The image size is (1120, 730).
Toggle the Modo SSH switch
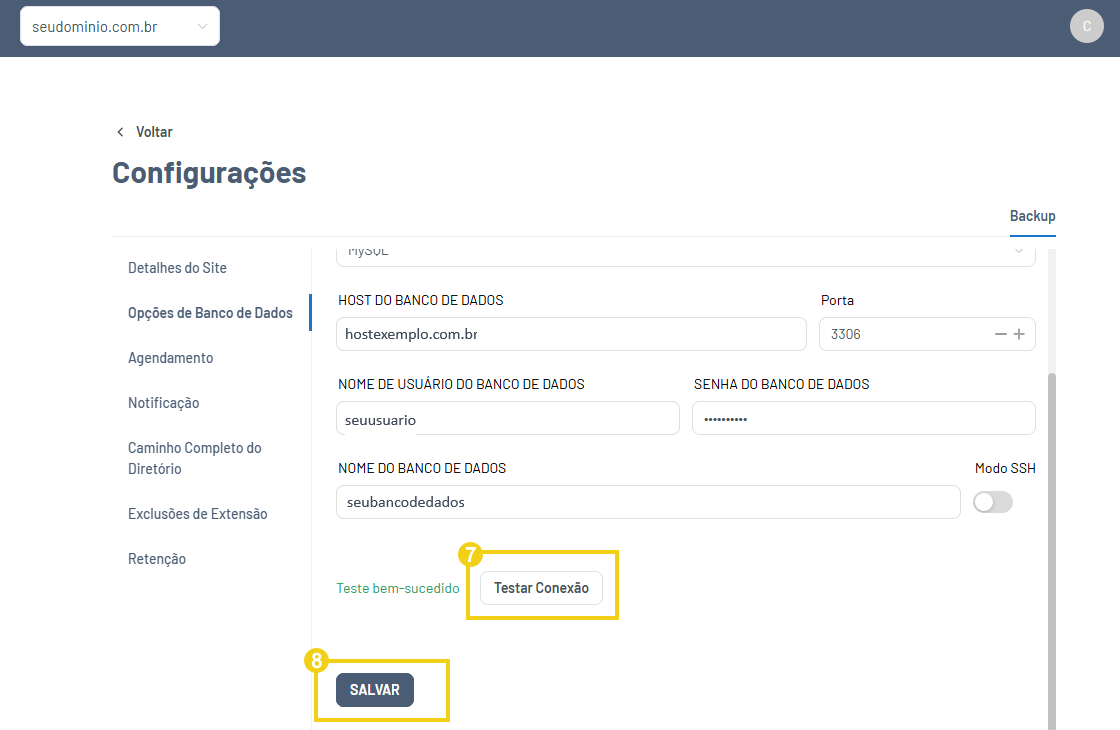point(993,502)
